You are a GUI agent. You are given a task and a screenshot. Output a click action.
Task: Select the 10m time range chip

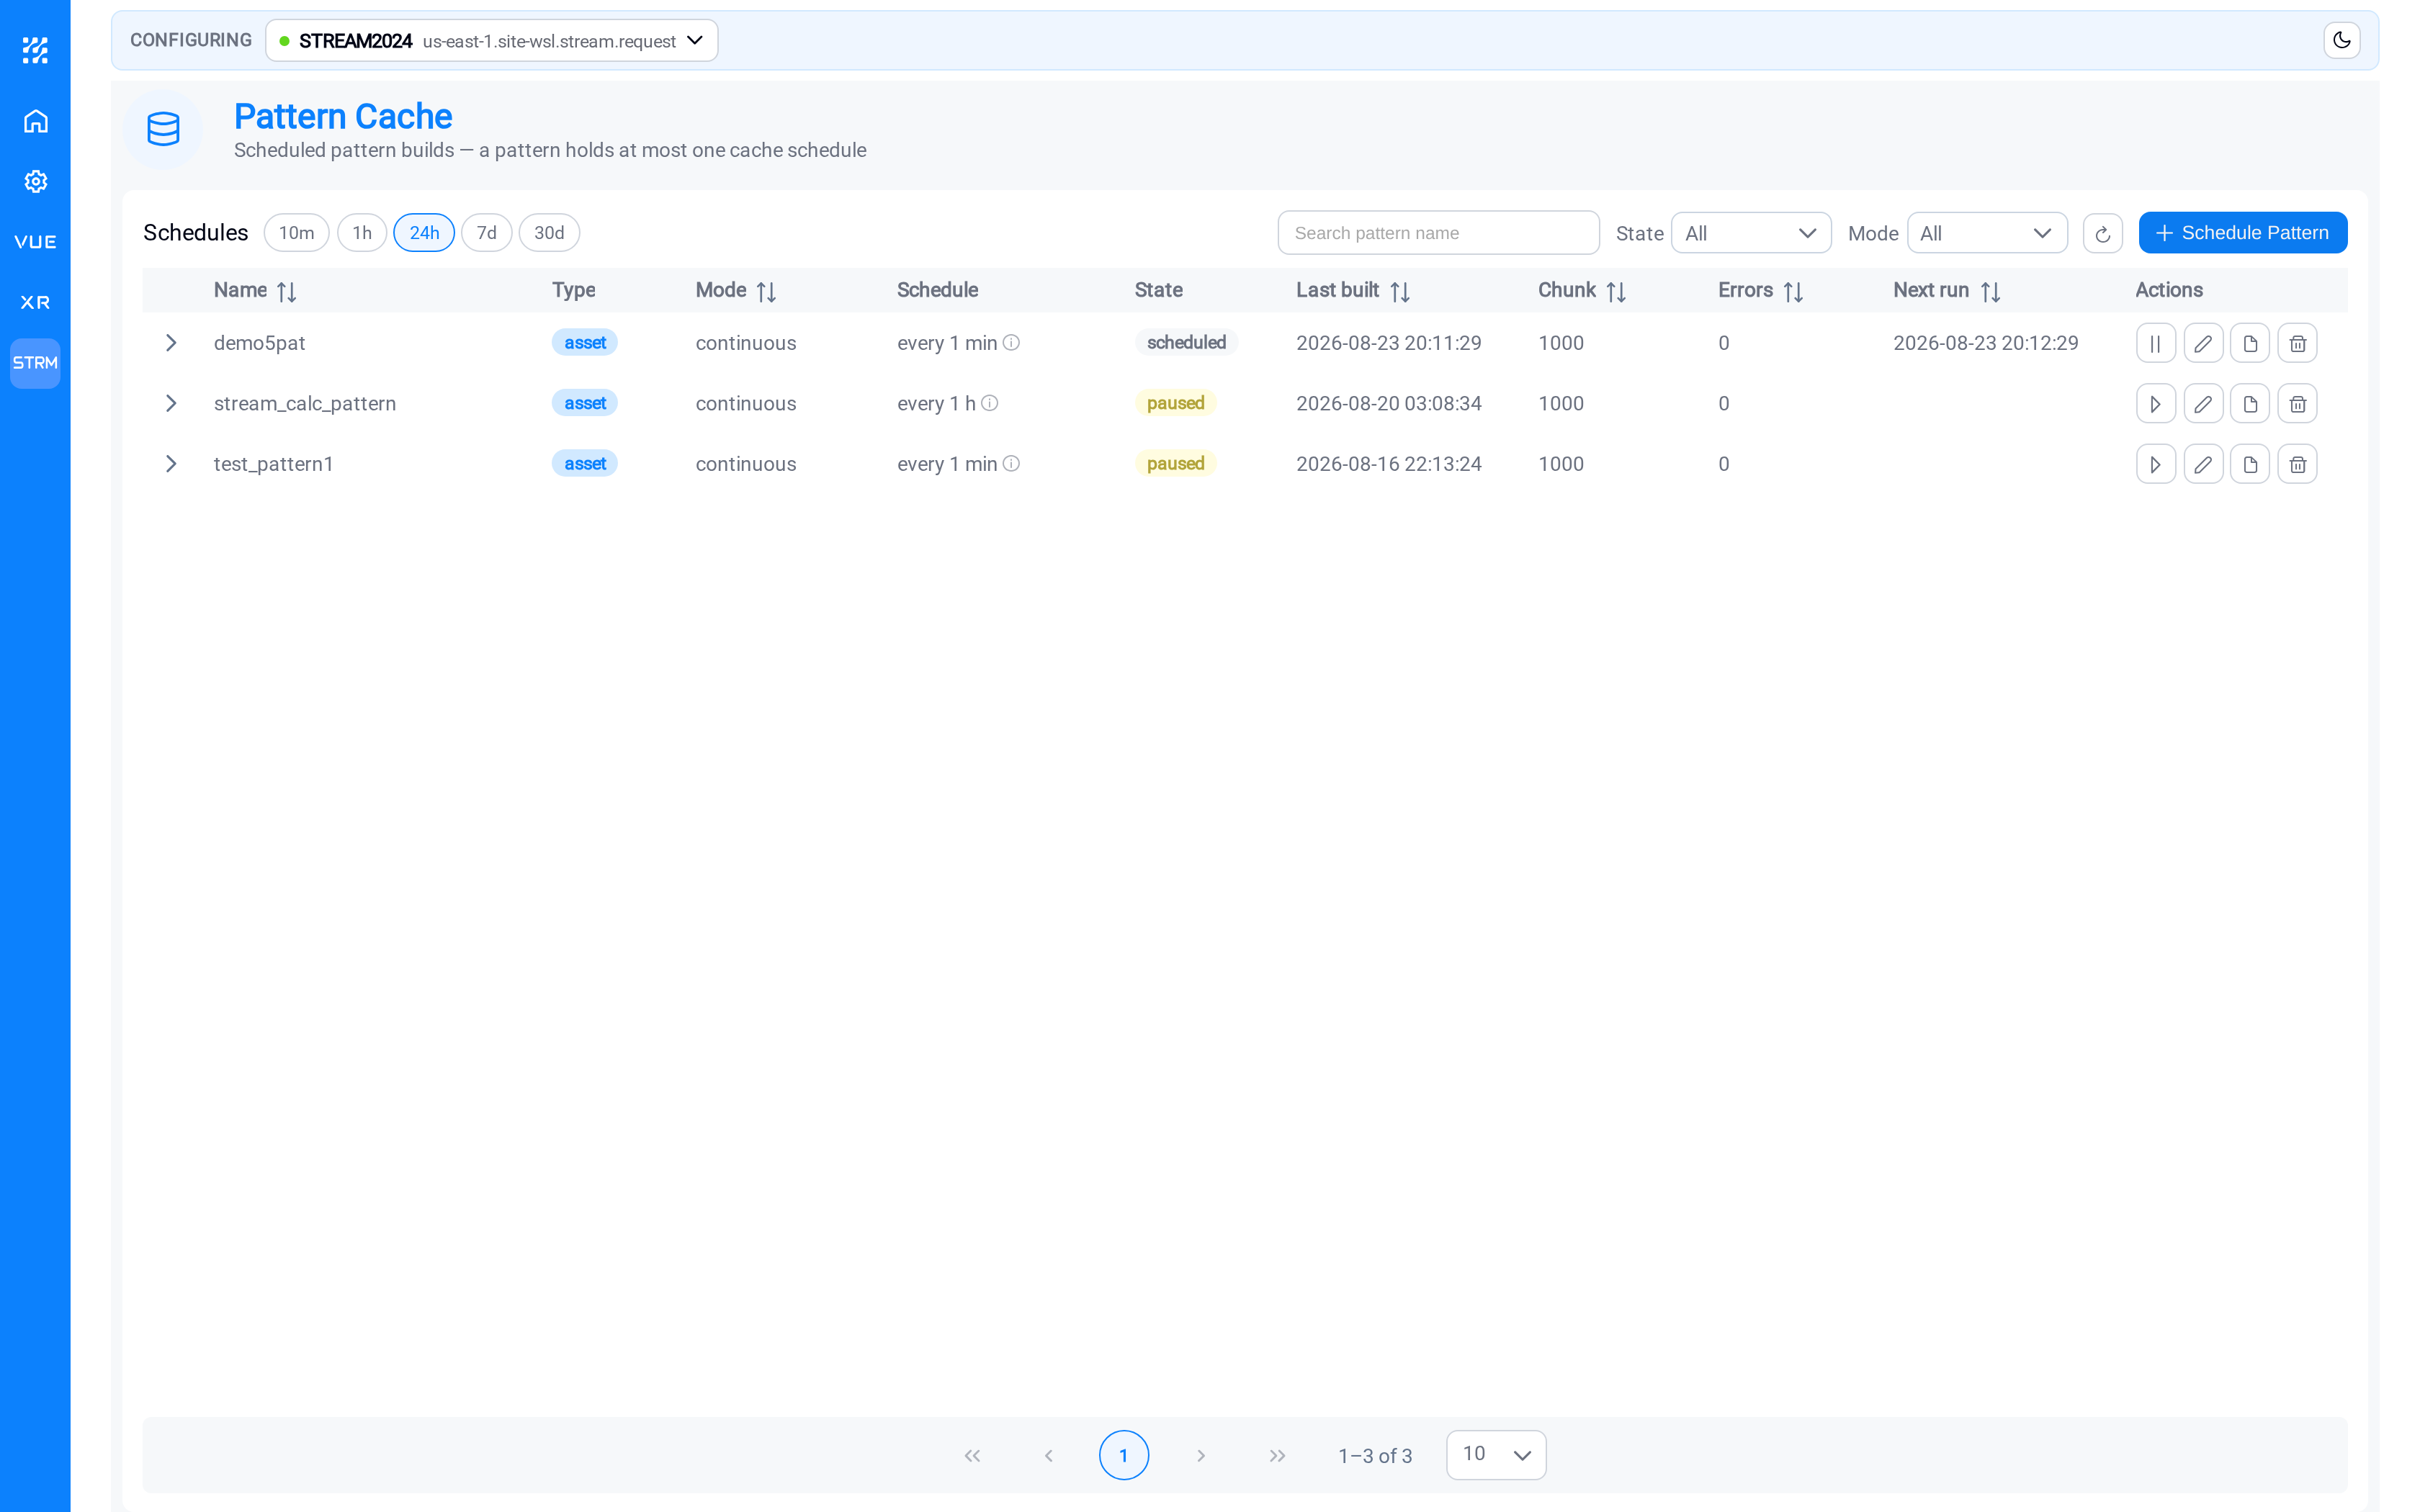[296, 233]
